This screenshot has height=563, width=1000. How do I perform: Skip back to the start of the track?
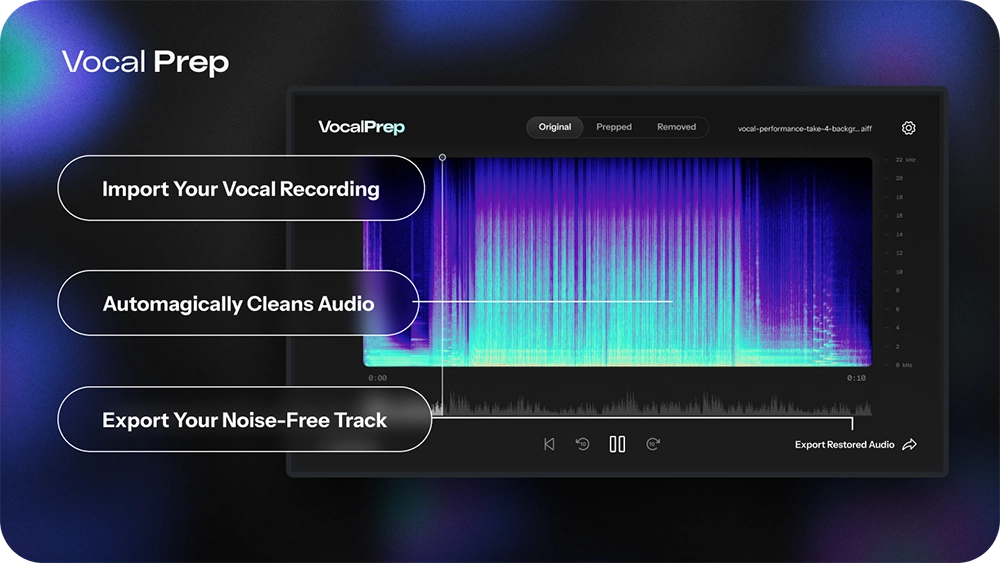click(549, 444)
